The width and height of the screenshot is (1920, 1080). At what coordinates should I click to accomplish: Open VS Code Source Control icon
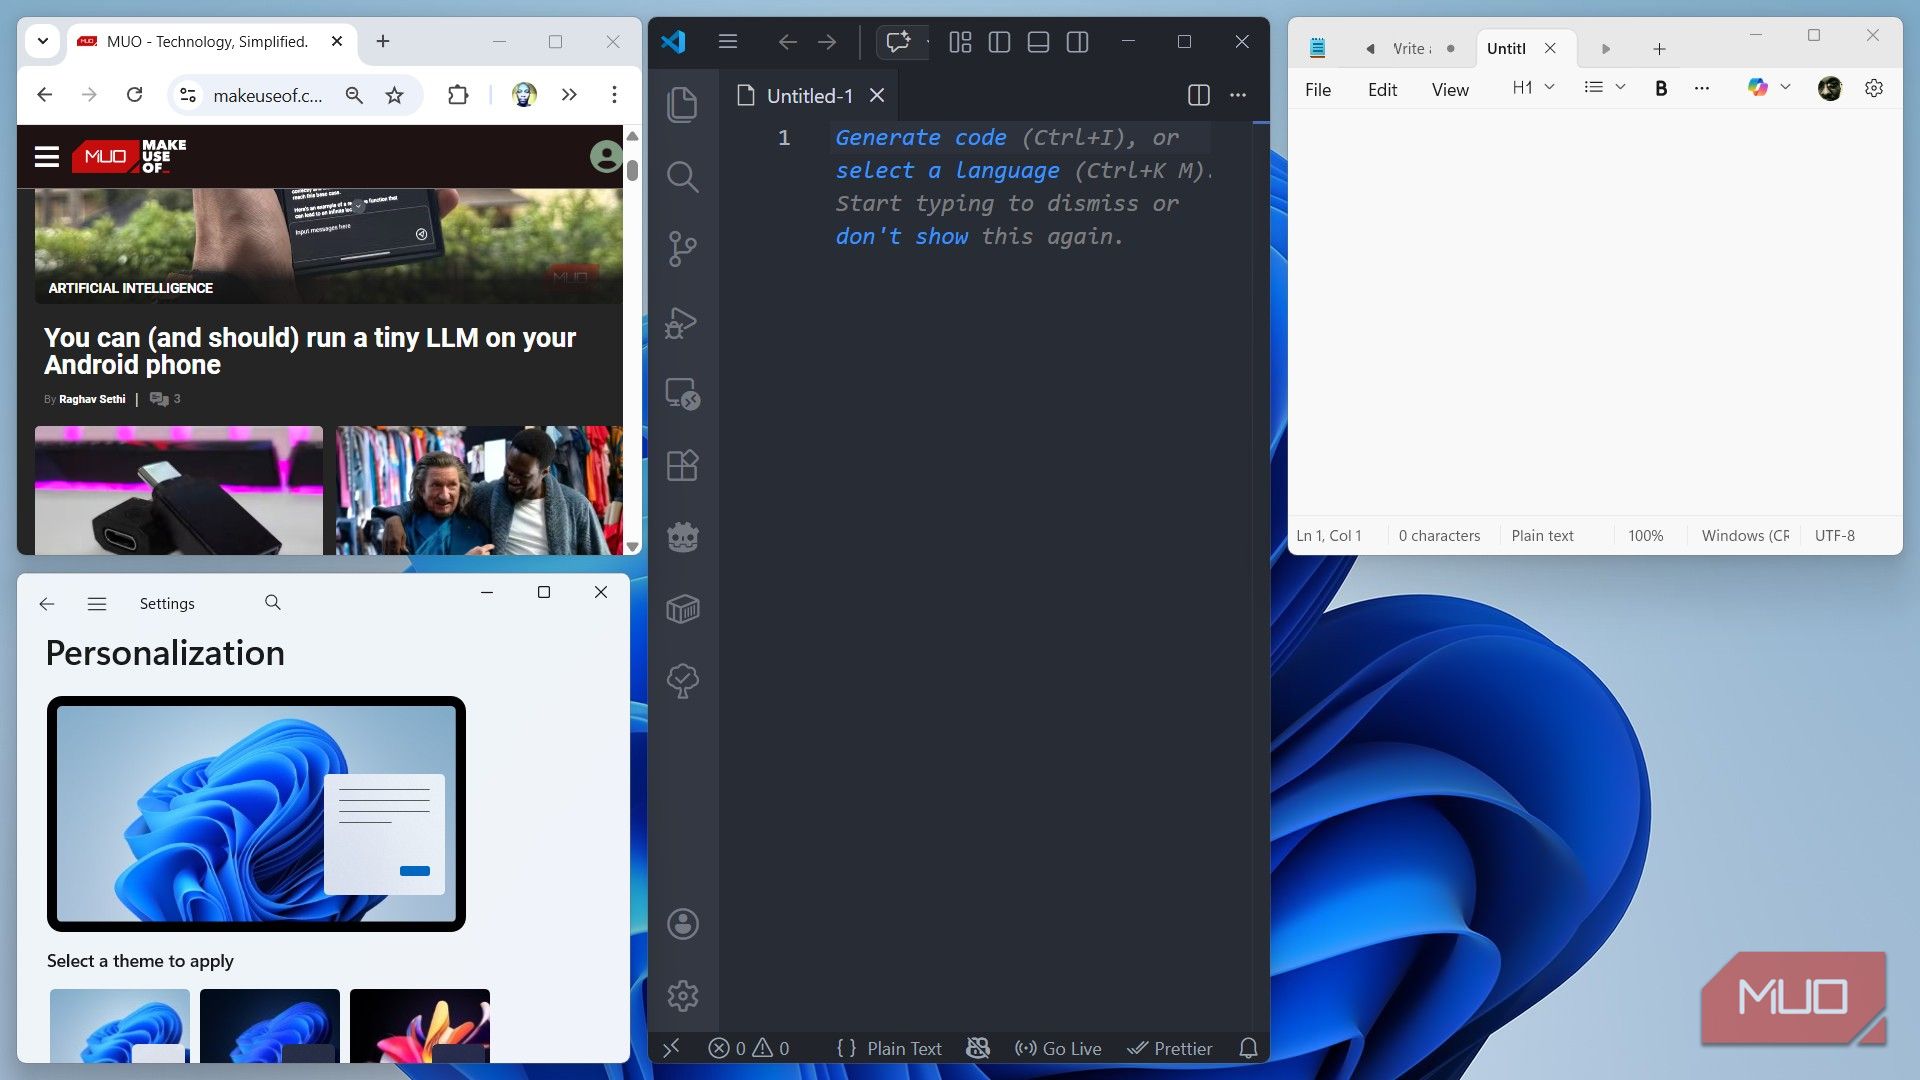click(682, 249)
